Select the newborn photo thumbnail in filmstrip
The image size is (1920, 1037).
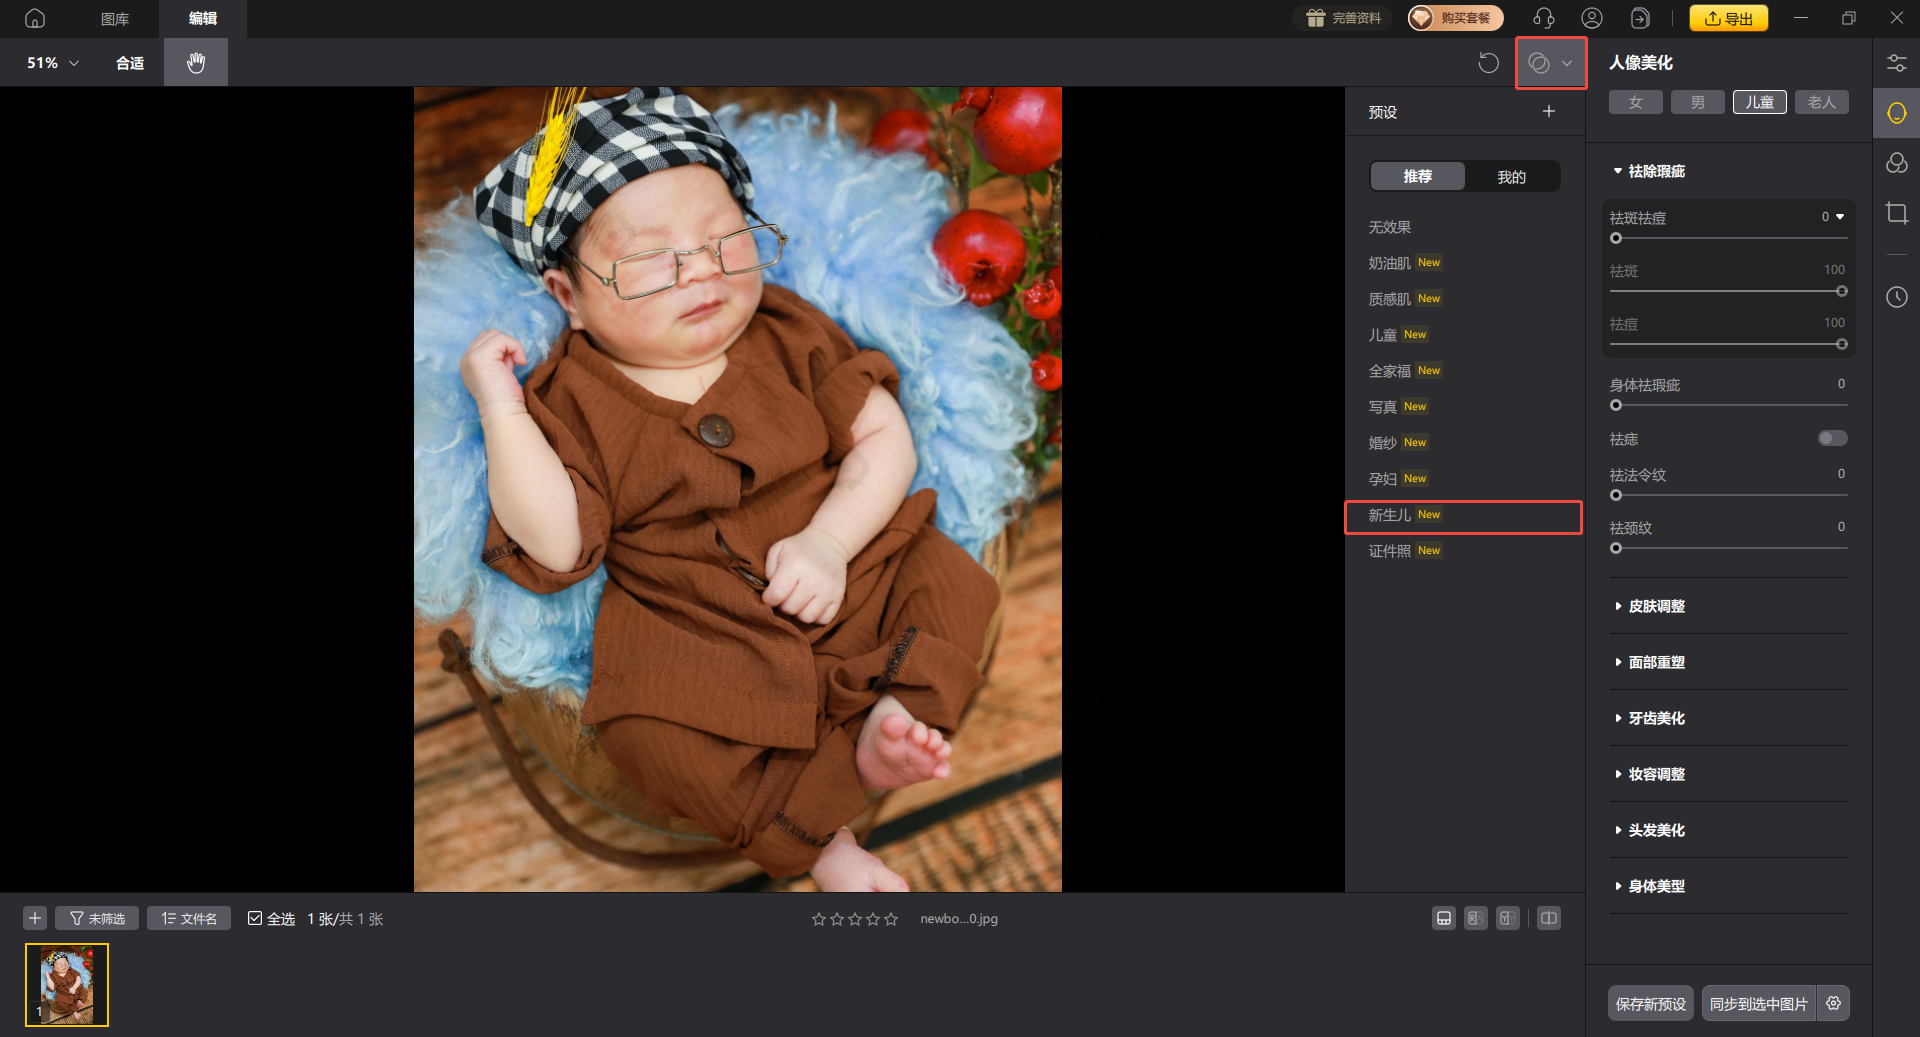[x=67, y=985]
